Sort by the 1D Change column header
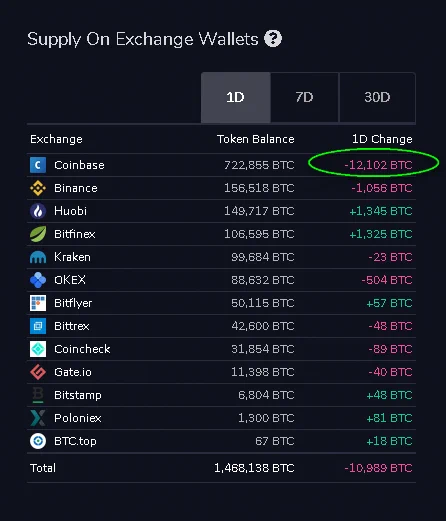The image size is (446, 521). coord(382,139)
